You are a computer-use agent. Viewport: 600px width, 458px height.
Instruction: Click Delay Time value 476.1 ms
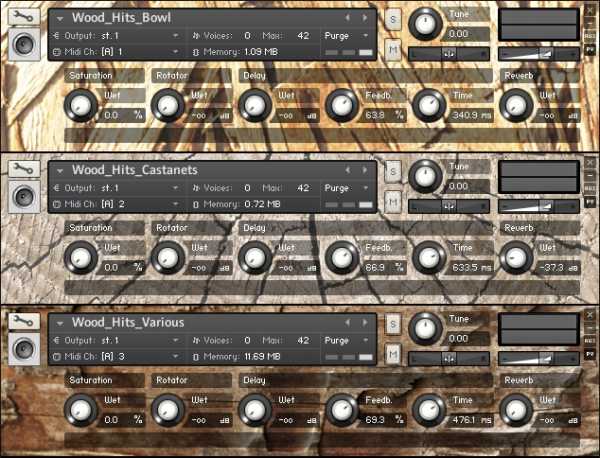coord(471,420)
